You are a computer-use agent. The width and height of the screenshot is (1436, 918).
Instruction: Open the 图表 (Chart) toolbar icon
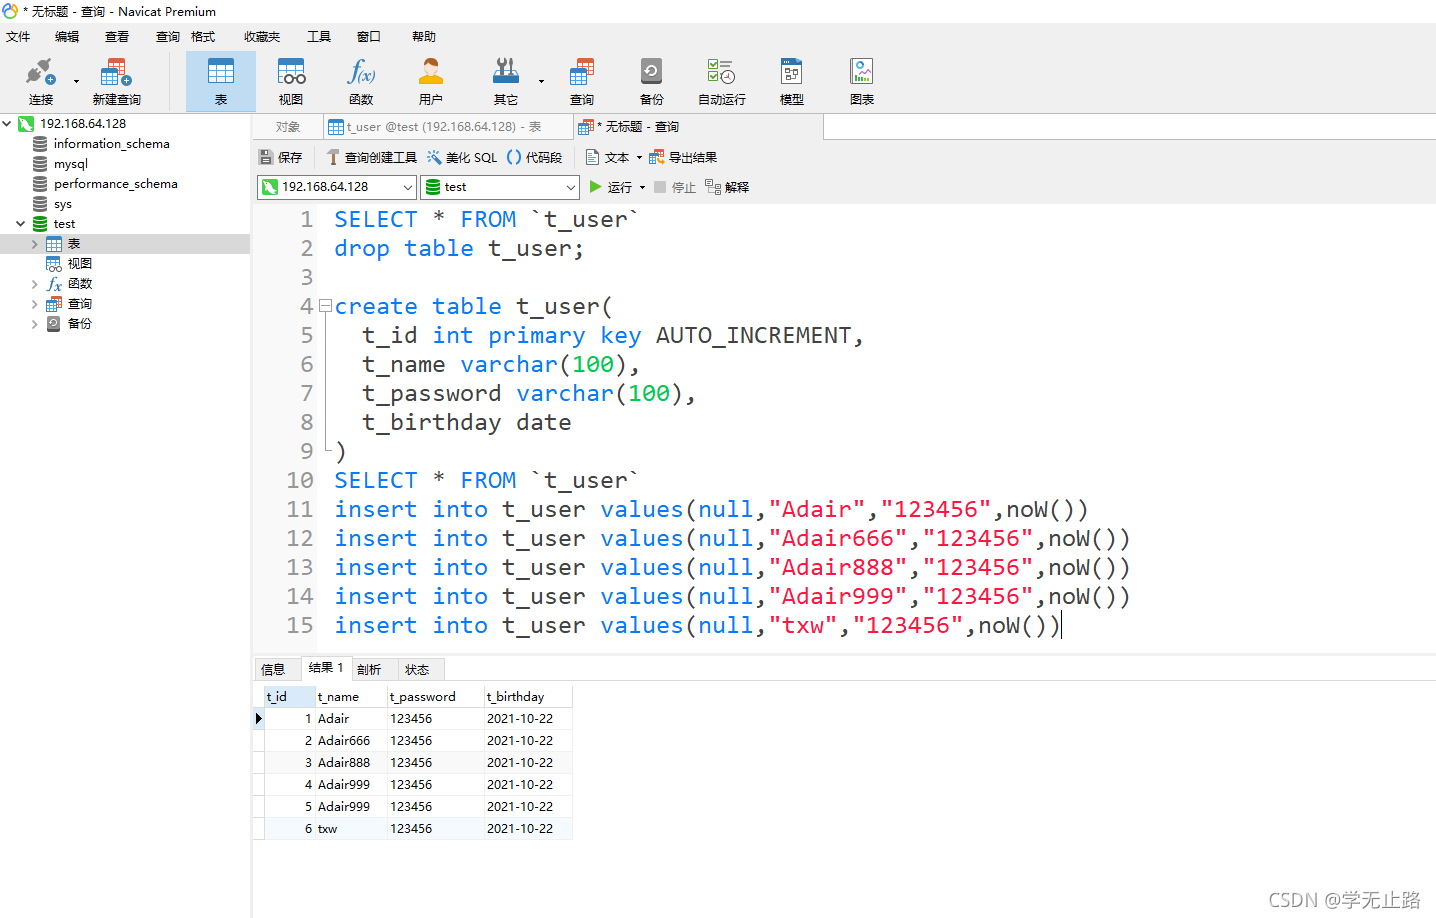862,81
